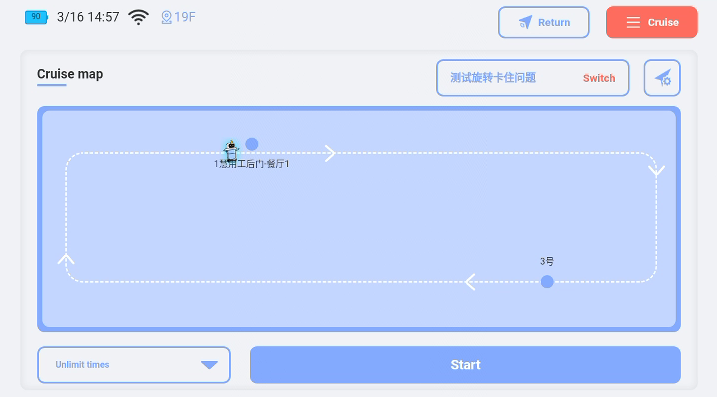This screenshot has width=717, height=397.
Task: Select the 3号 waypoint dot
Action: click(x=547, y=282)
